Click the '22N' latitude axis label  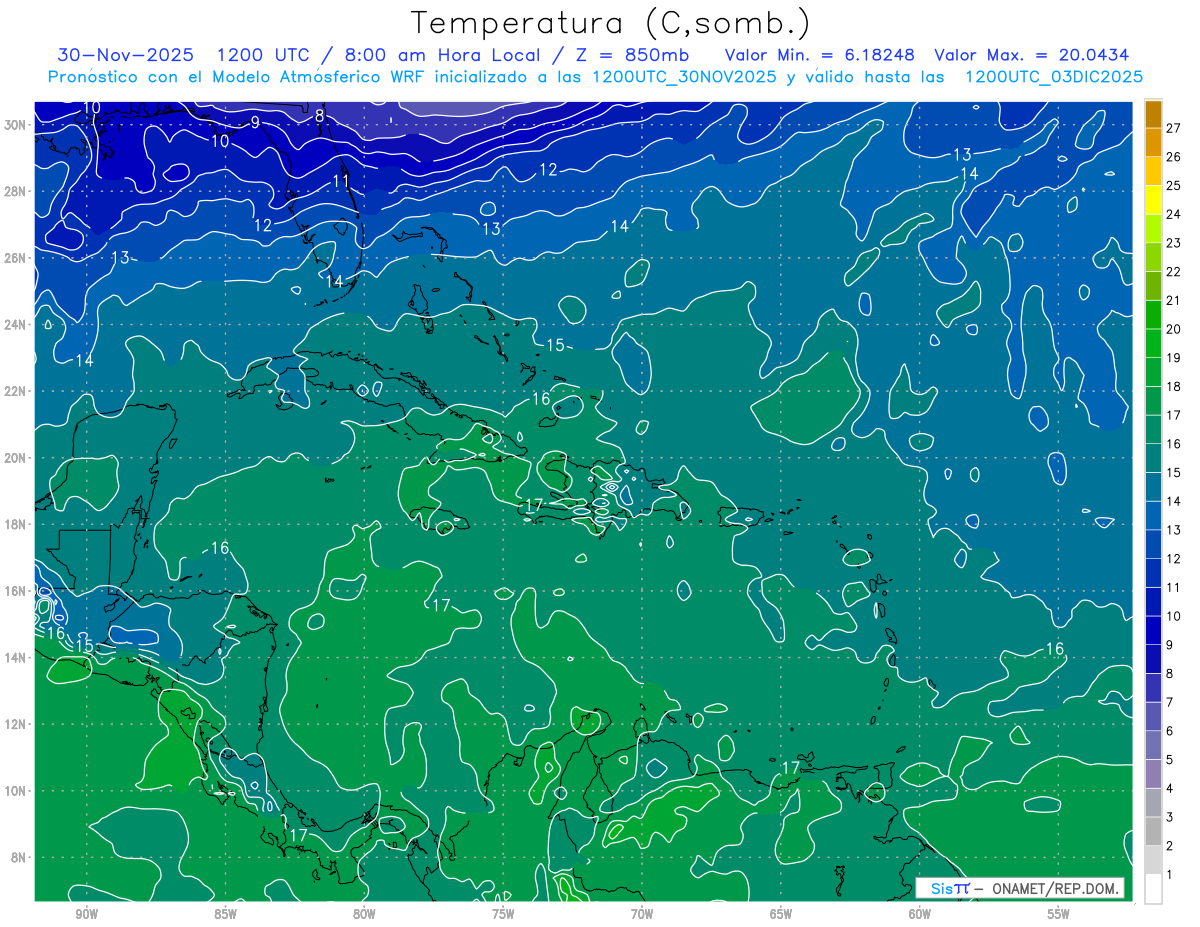point(15,391)
